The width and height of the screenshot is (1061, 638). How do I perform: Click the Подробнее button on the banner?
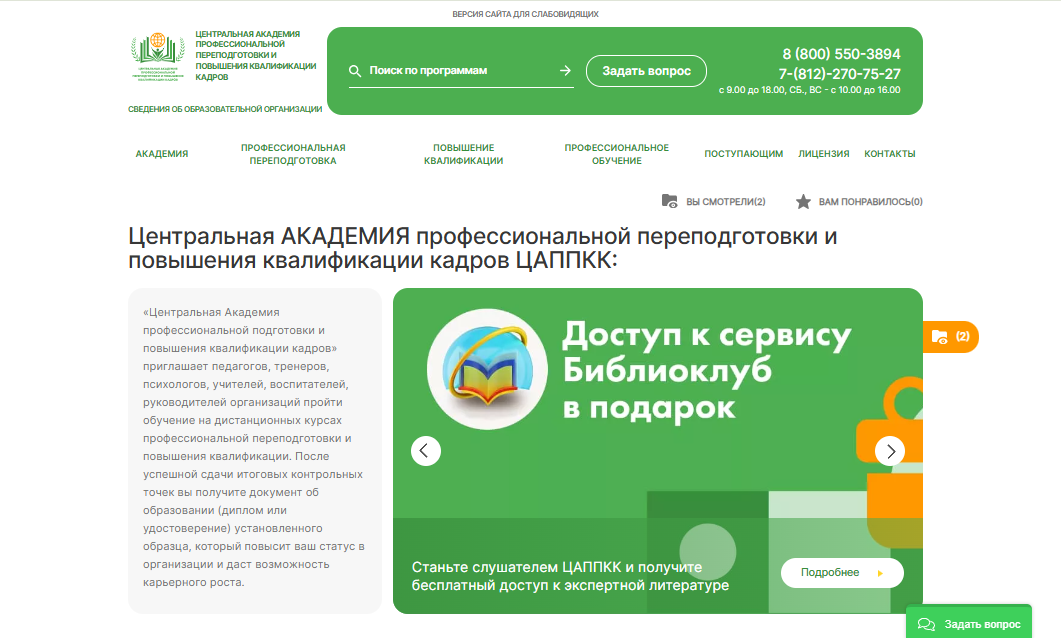click(842, 573)
